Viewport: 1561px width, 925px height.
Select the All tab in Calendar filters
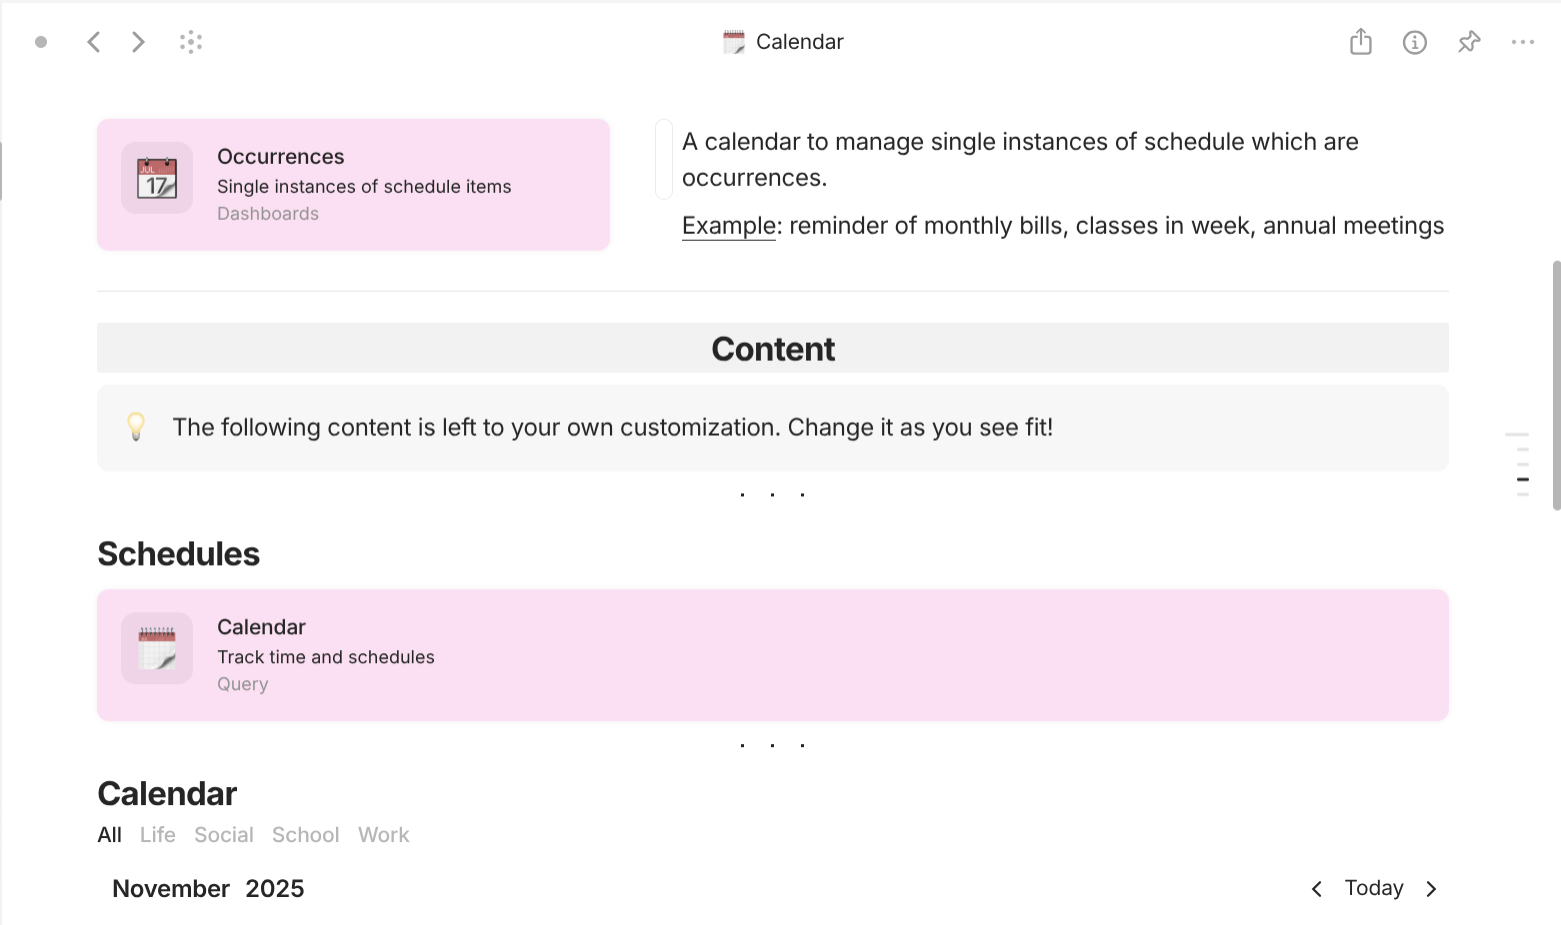109,834
